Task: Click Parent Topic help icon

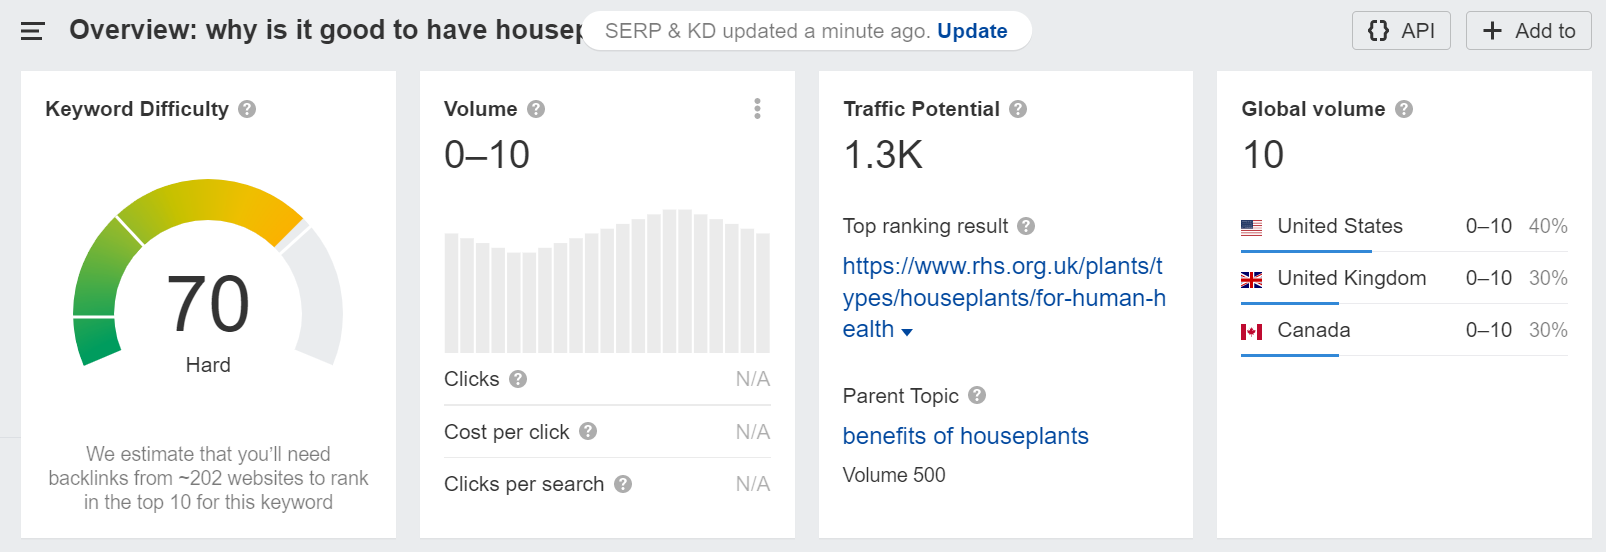Action: 977,395
